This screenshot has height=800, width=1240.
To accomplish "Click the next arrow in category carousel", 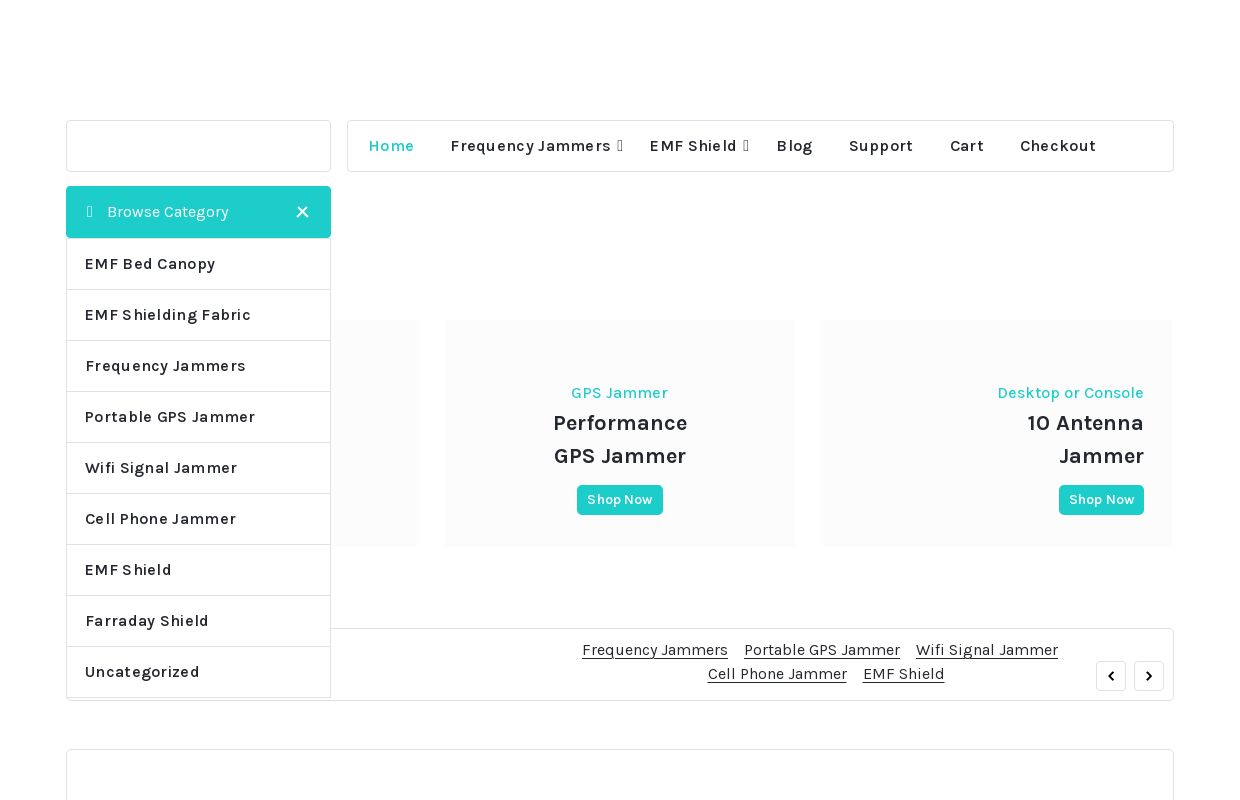I will pos(1148,676).
